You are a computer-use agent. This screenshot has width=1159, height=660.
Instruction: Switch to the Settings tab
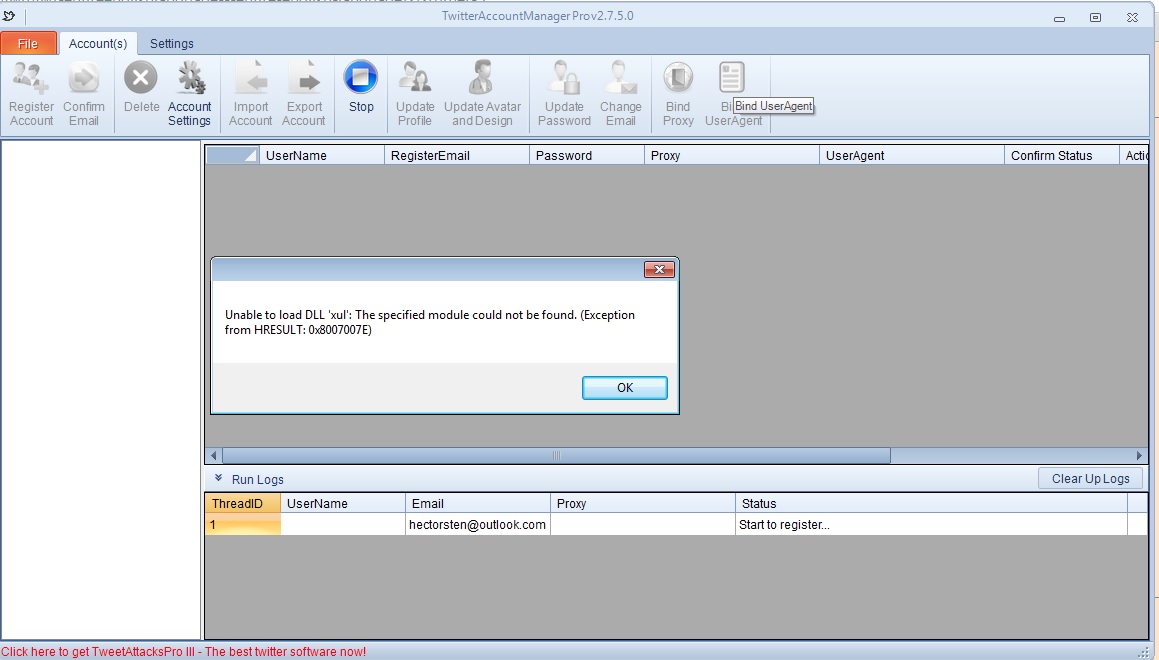[172, 44]
